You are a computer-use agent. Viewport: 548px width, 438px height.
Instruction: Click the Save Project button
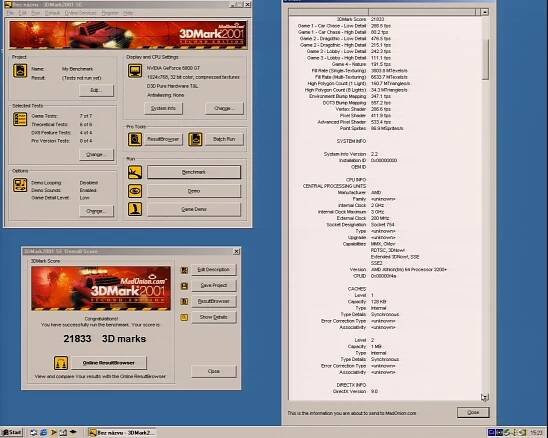pyautogui.click(x=214, y=286)
